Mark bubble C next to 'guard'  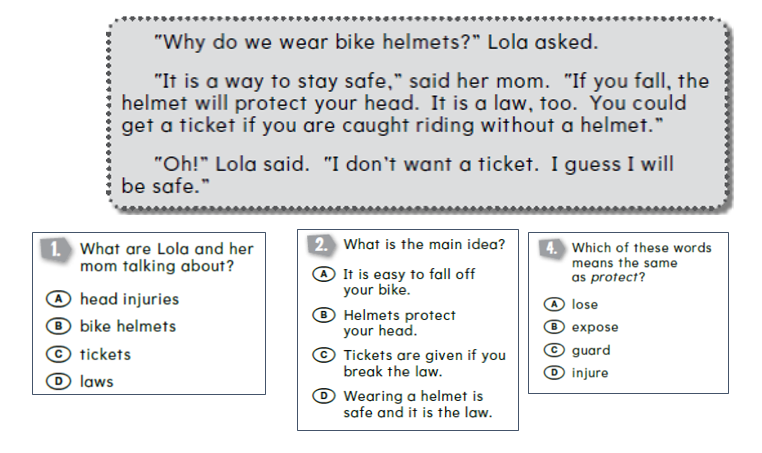[554, 350]
